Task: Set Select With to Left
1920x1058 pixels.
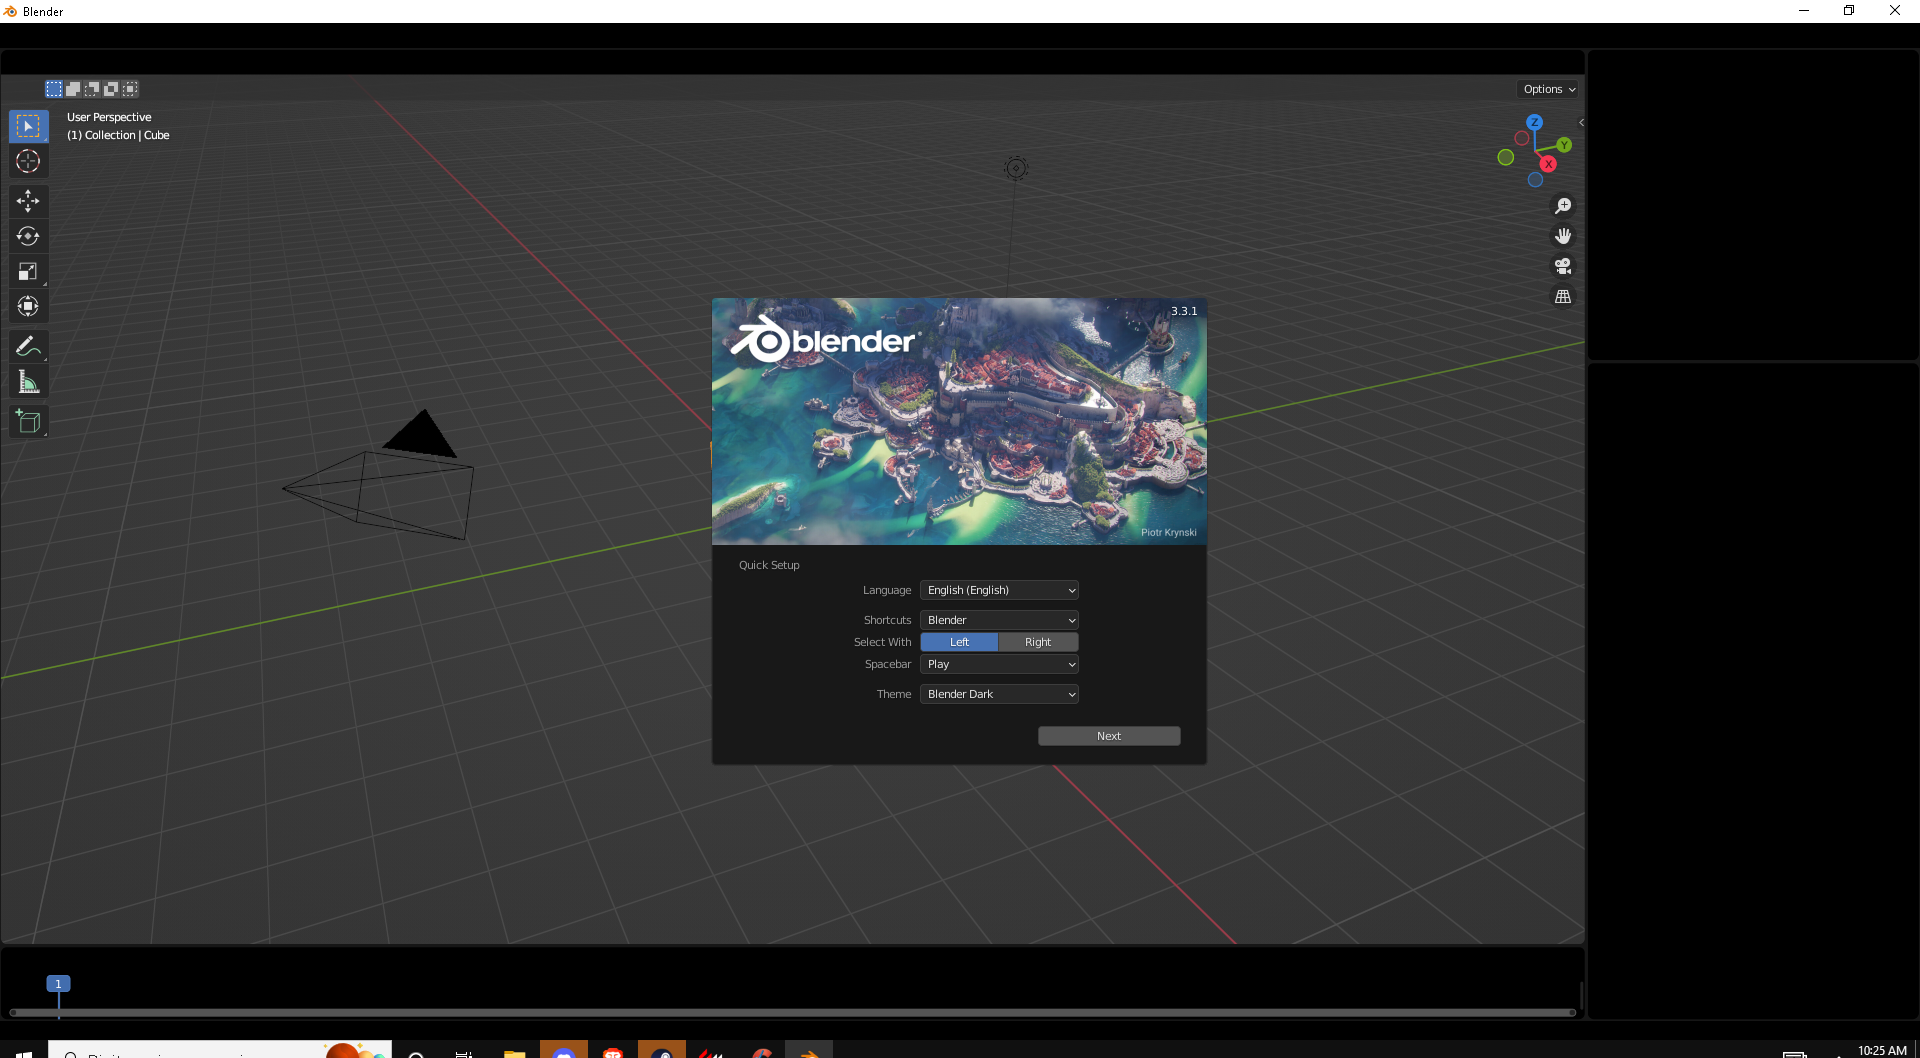Action: coord(959,642)
